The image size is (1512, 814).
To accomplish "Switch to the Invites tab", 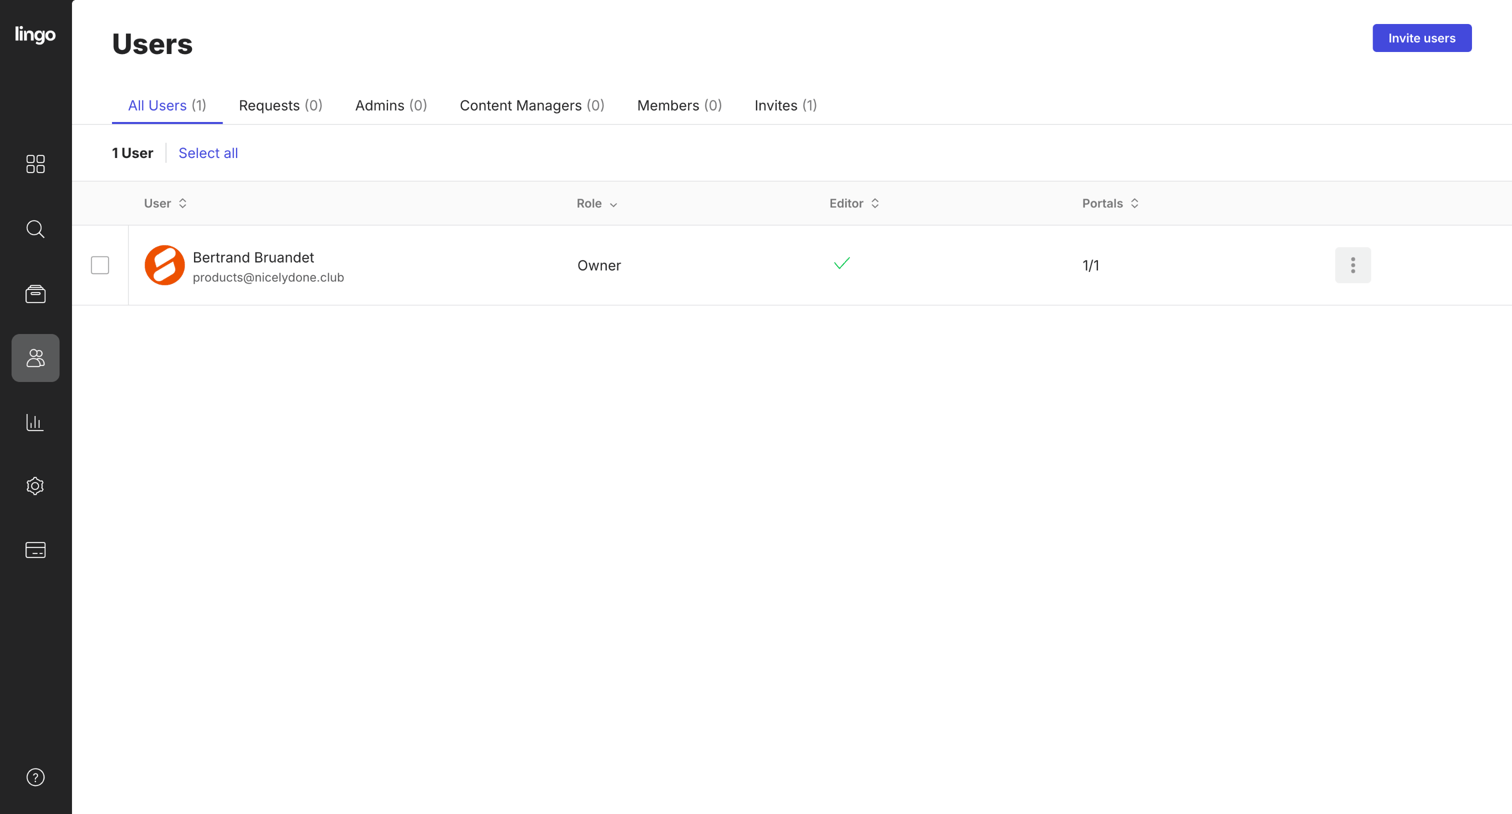I will (x=785, y=105).
